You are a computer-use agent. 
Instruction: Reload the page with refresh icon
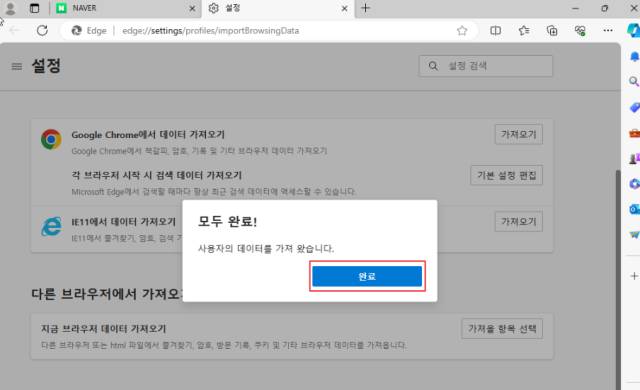pos(42,31)
